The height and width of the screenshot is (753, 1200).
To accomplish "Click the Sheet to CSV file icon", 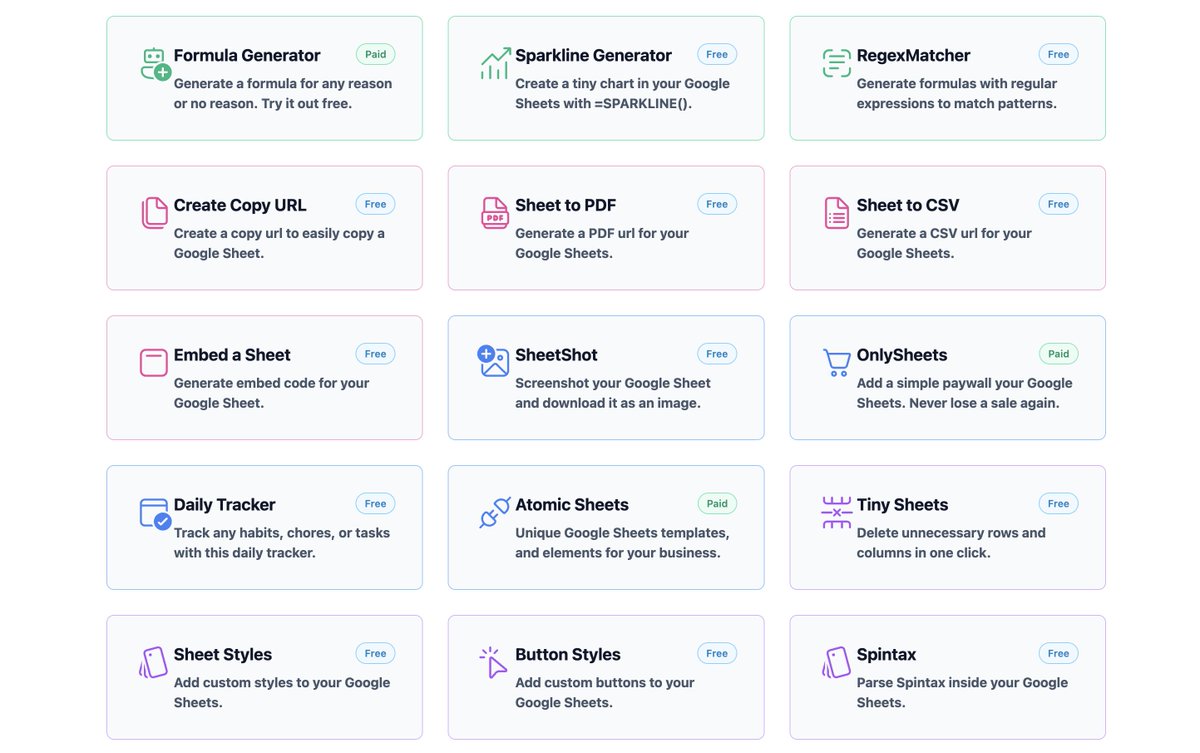I will click(836, 212).
